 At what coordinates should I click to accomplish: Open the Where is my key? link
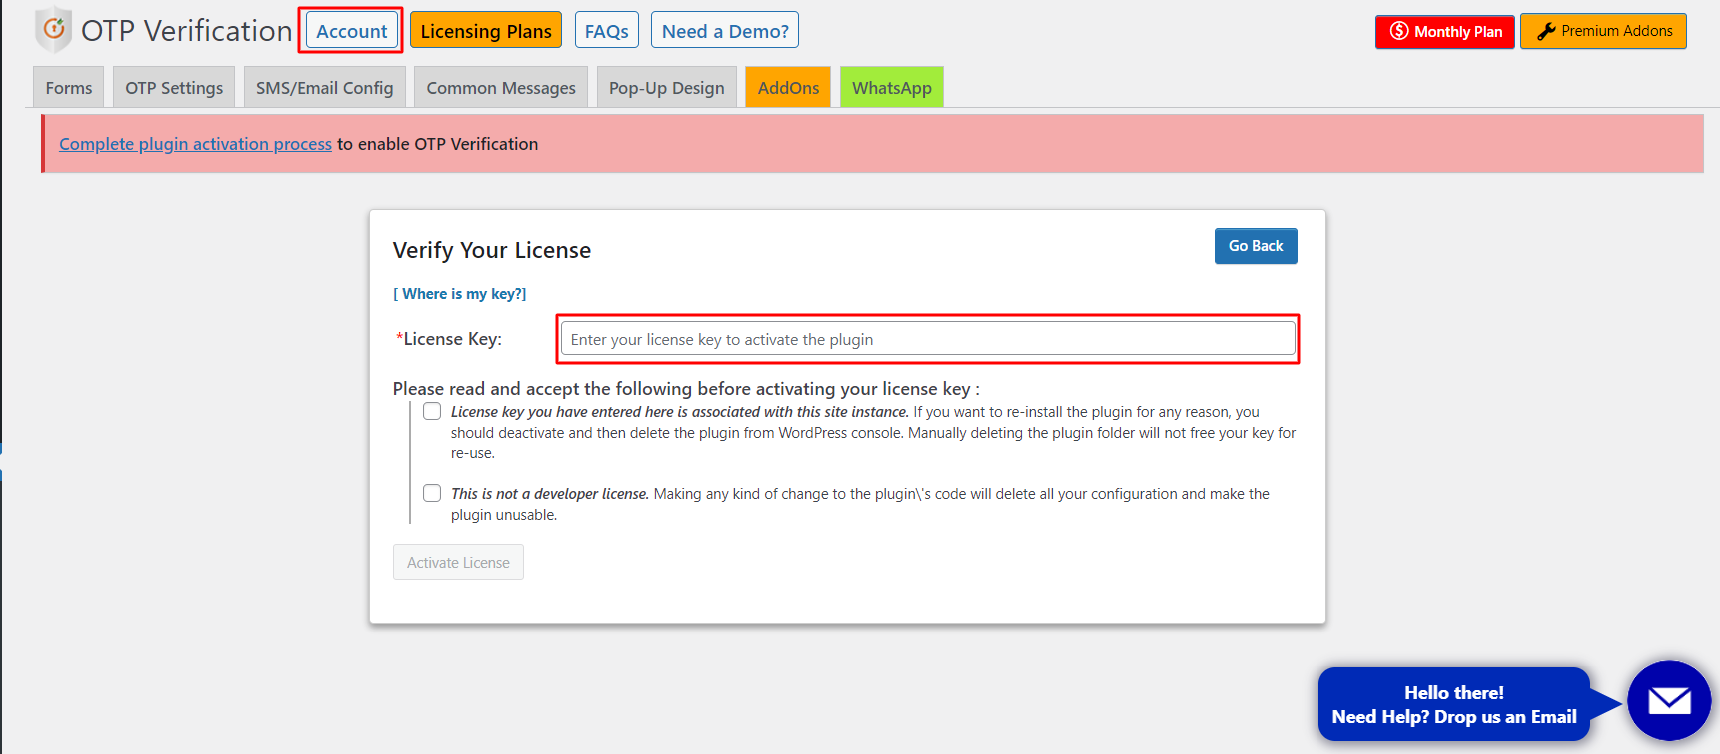click(460, 294)
